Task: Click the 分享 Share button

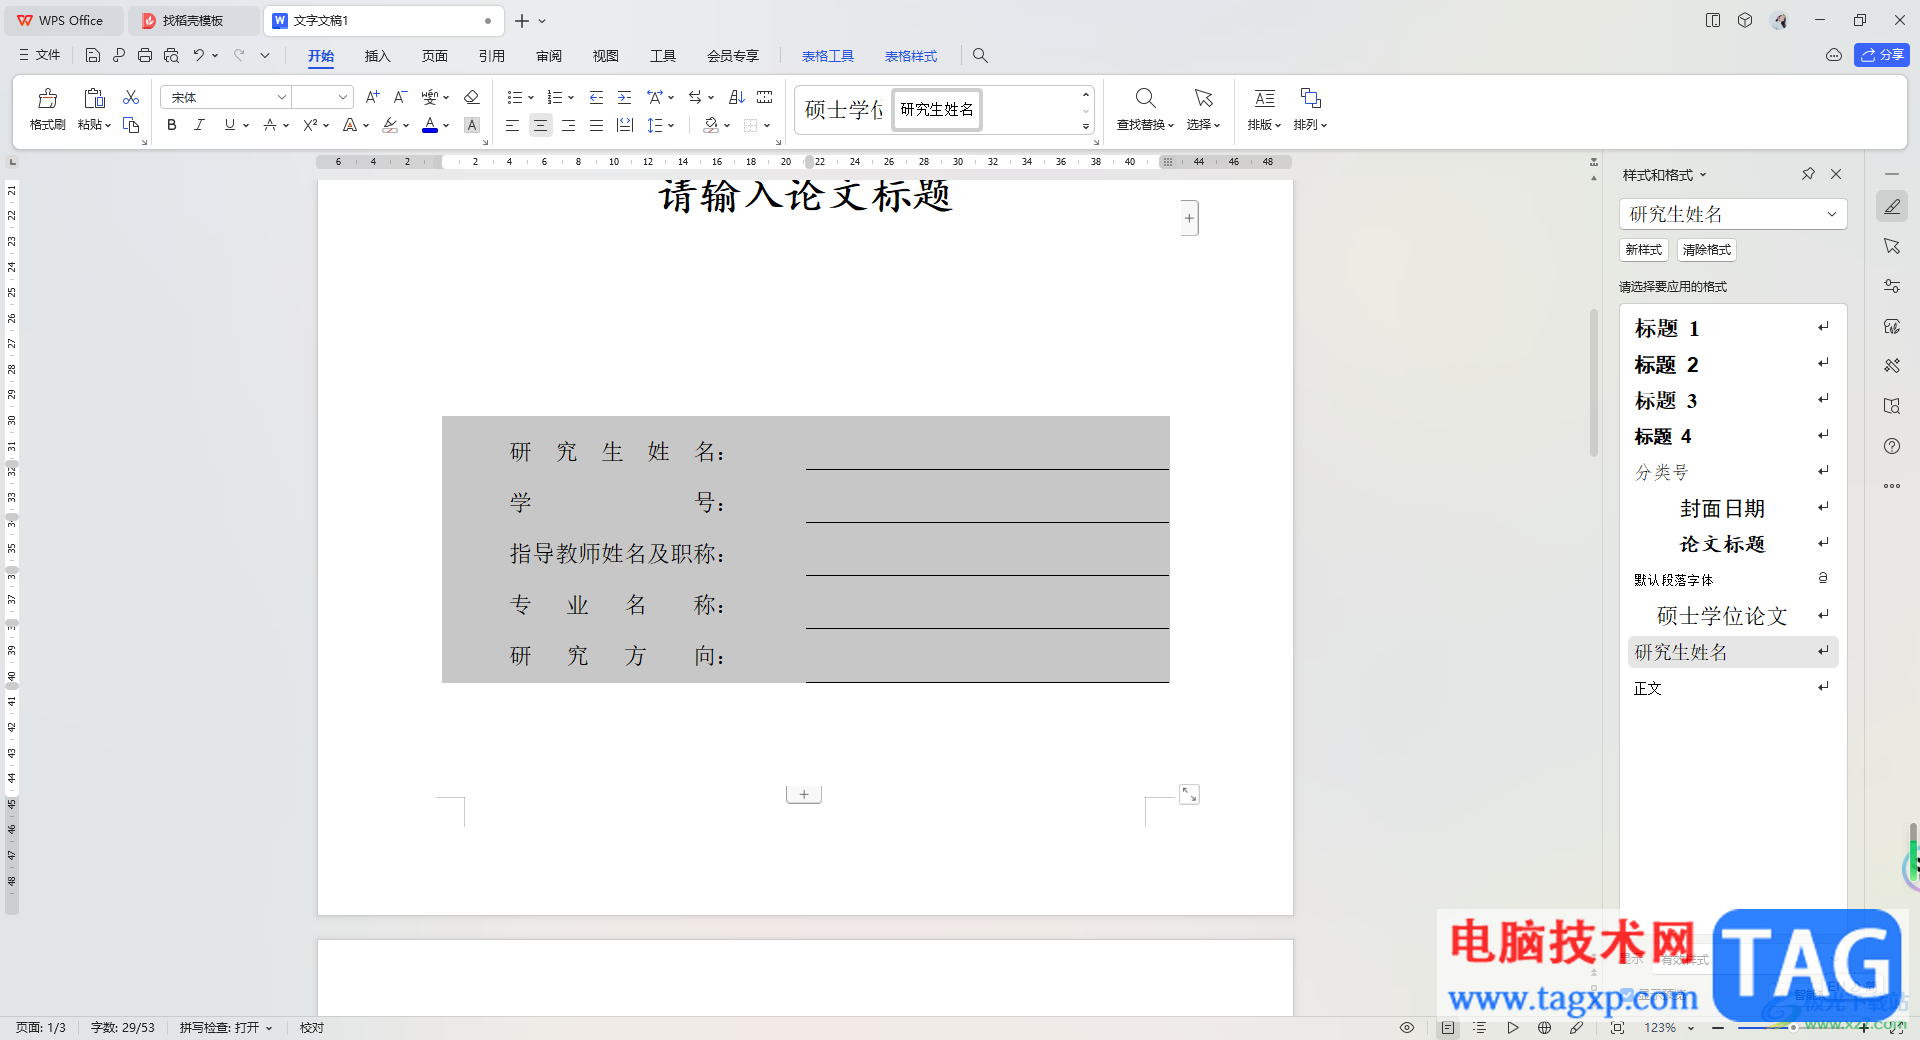Action: [1881, 55]
